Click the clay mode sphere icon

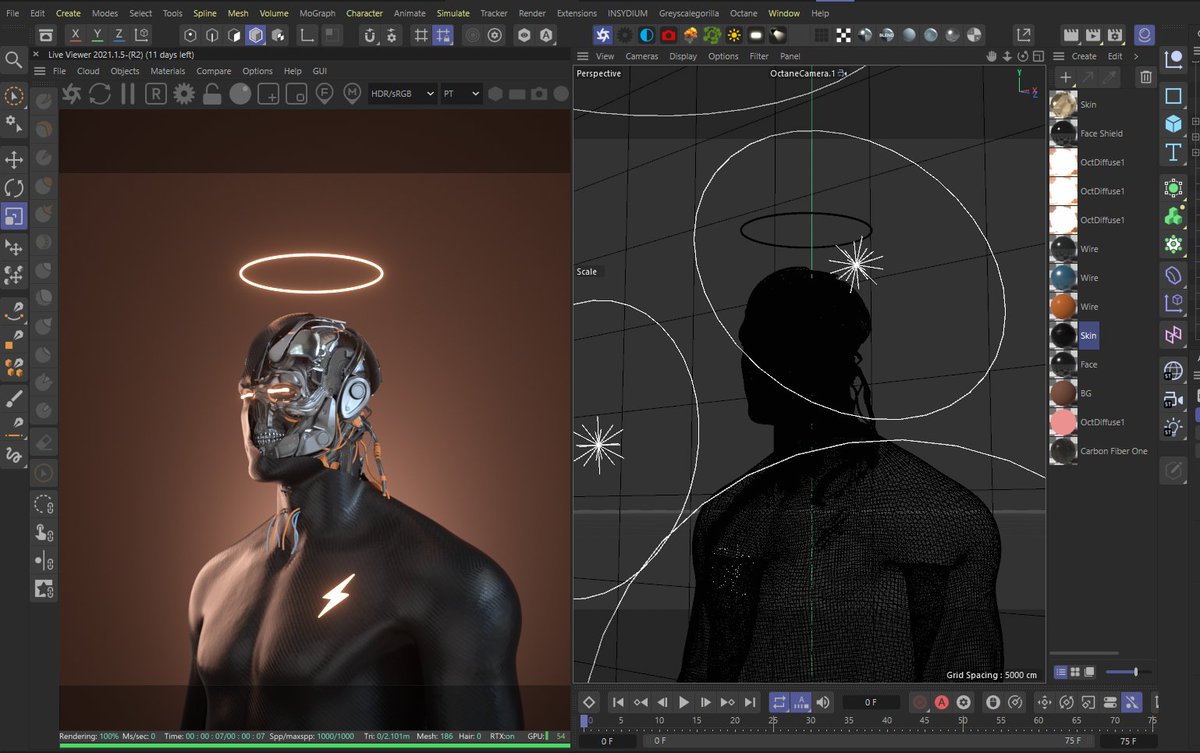(240, 94)
